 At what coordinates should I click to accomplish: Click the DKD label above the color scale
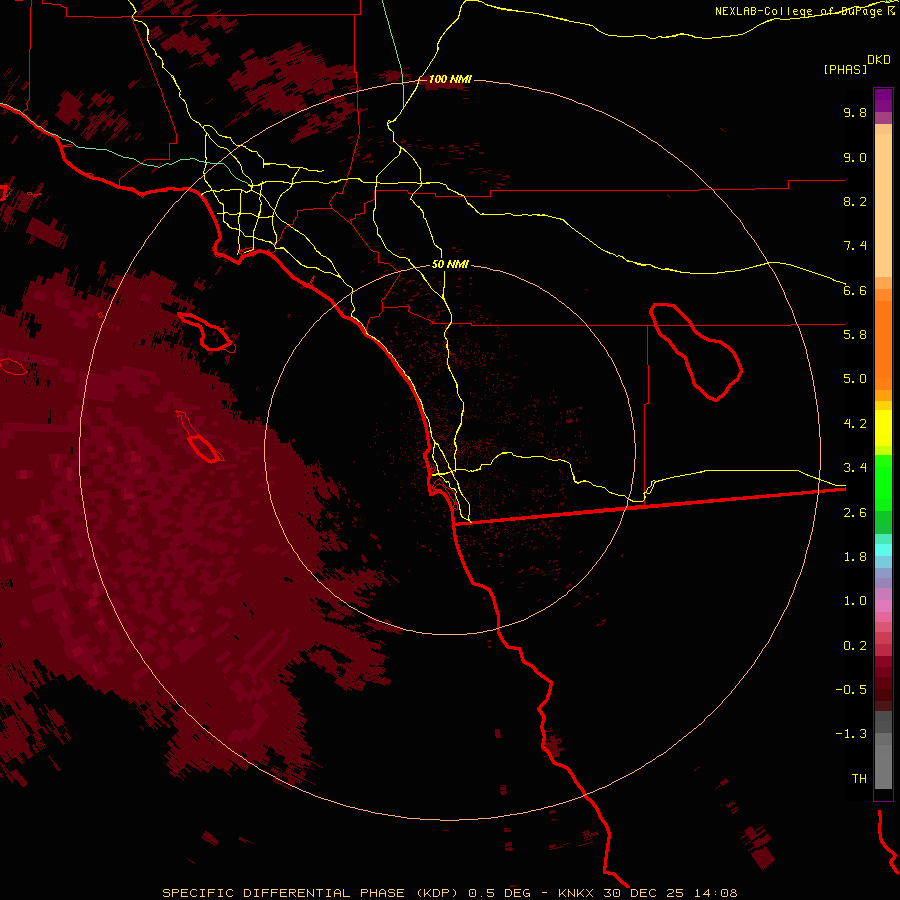879,60
